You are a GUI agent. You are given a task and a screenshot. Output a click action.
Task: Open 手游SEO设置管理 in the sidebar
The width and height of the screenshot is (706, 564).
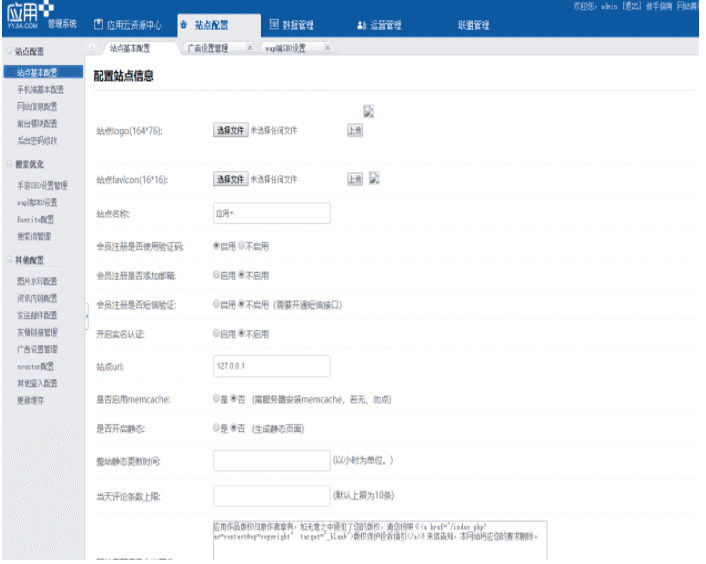42,185
